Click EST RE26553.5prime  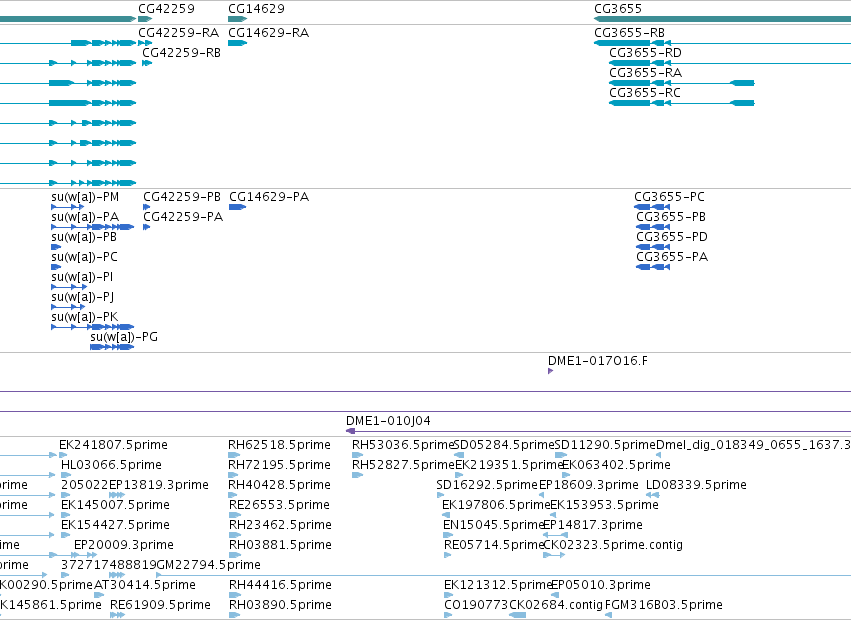(279, 505)
